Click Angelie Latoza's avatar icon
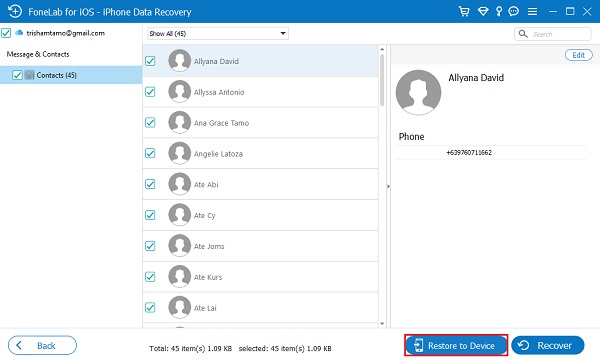 (179, 153)
